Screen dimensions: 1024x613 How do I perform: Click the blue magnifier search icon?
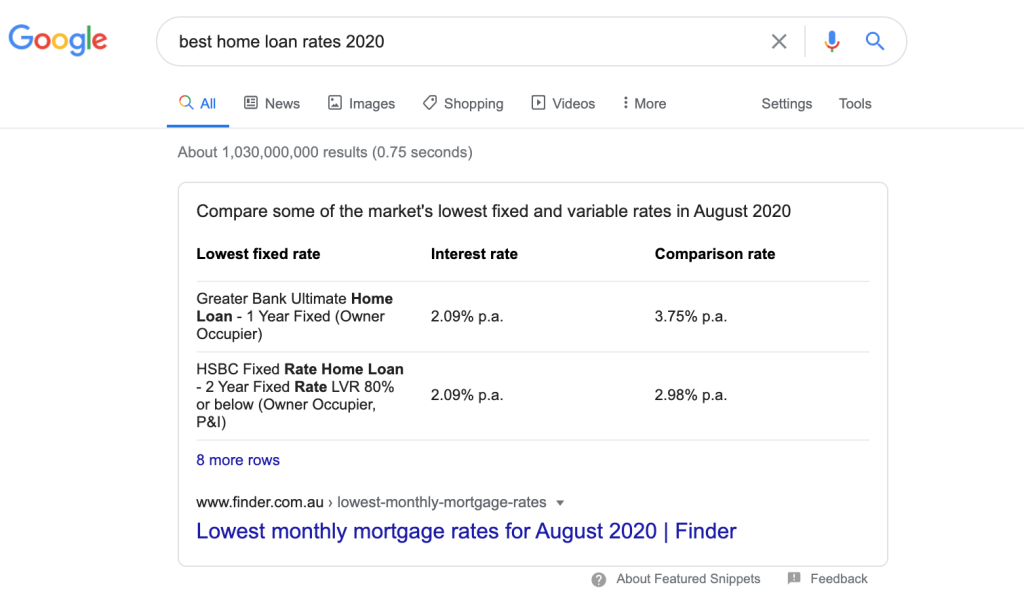[x=874, y=42]
